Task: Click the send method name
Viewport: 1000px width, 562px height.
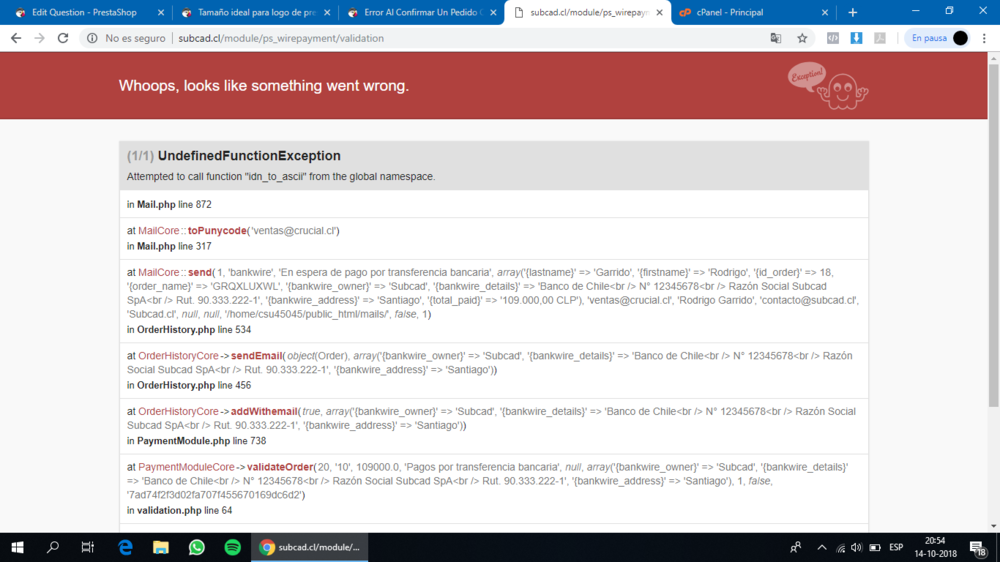Action: pos(200,272)
